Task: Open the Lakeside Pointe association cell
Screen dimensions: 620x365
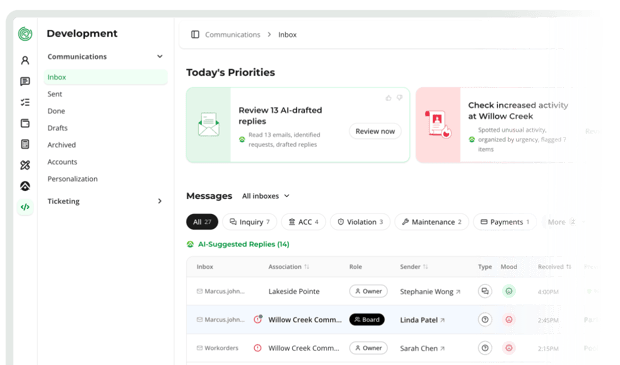Action: click(x=294, y=292)
